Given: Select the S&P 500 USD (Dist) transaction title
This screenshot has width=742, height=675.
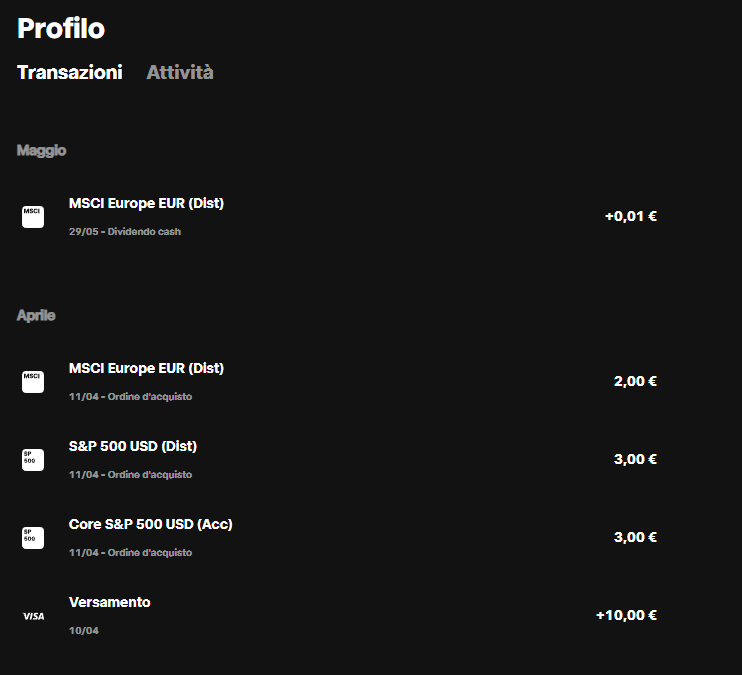Looking at the screenshot, I should [x=132, y=446].
